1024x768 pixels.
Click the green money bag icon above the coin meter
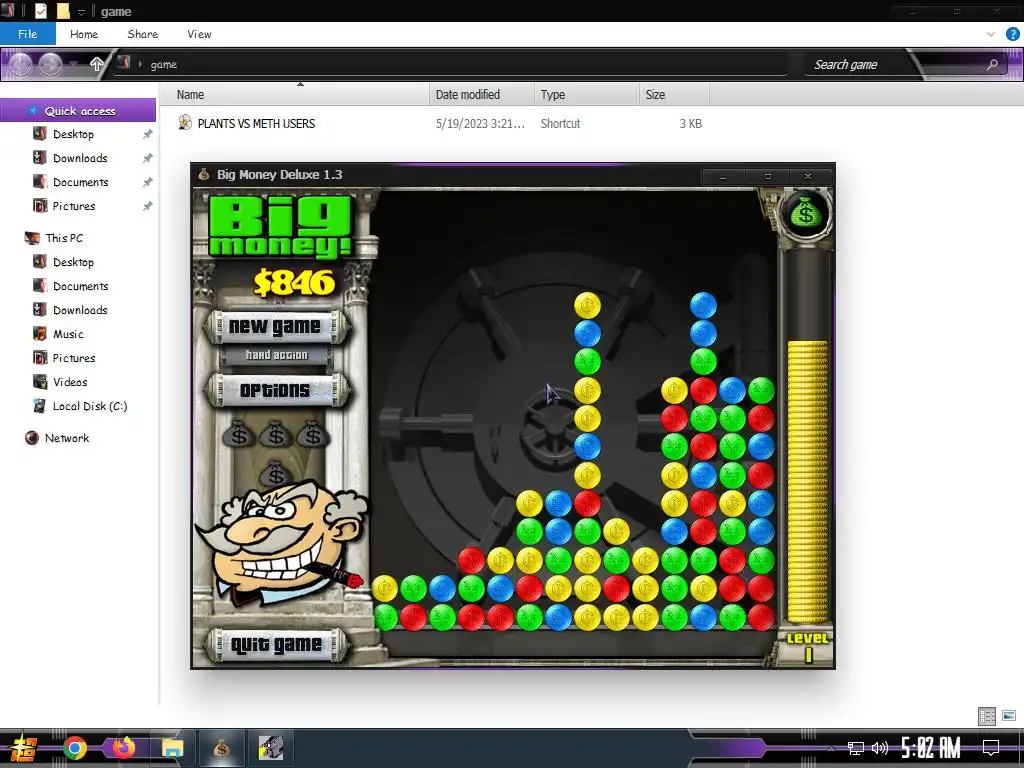pos(806,212)
